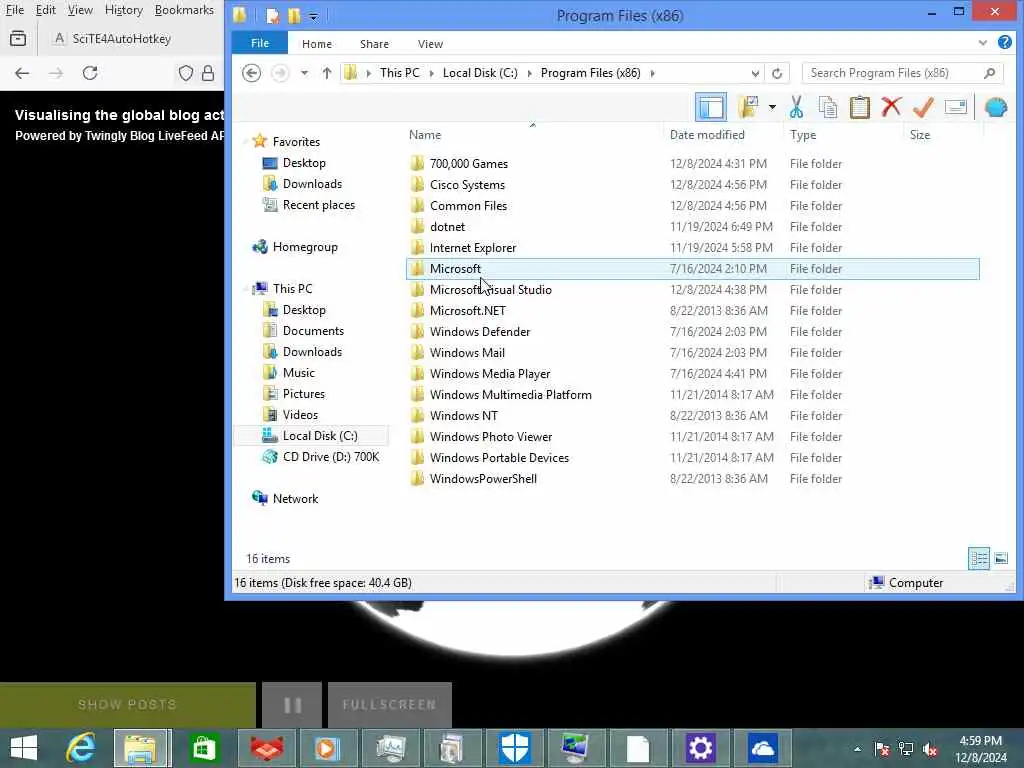Switch to the Home ribbon tab
1024x768 pixels.
pyautogui.click(x=317, y=44)
